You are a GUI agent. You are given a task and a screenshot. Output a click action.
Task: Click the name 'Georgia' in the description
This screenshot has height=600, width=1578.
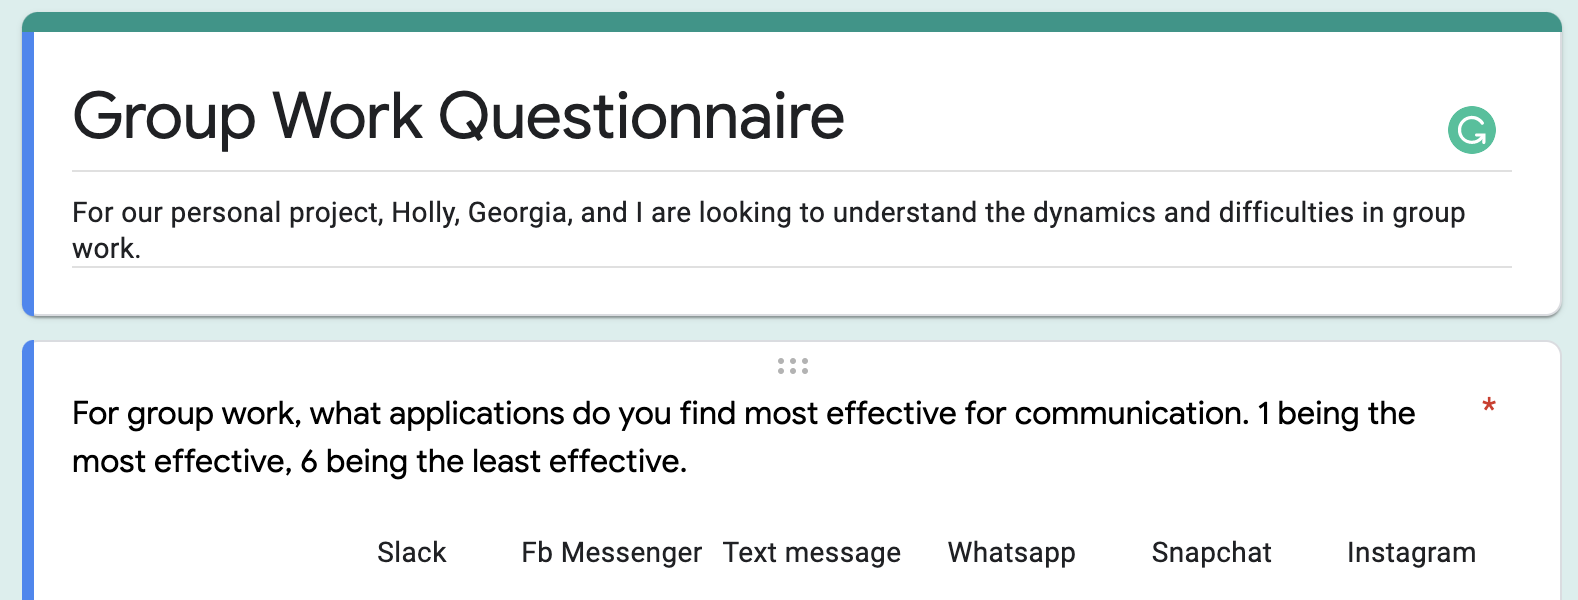coord(517,213)
